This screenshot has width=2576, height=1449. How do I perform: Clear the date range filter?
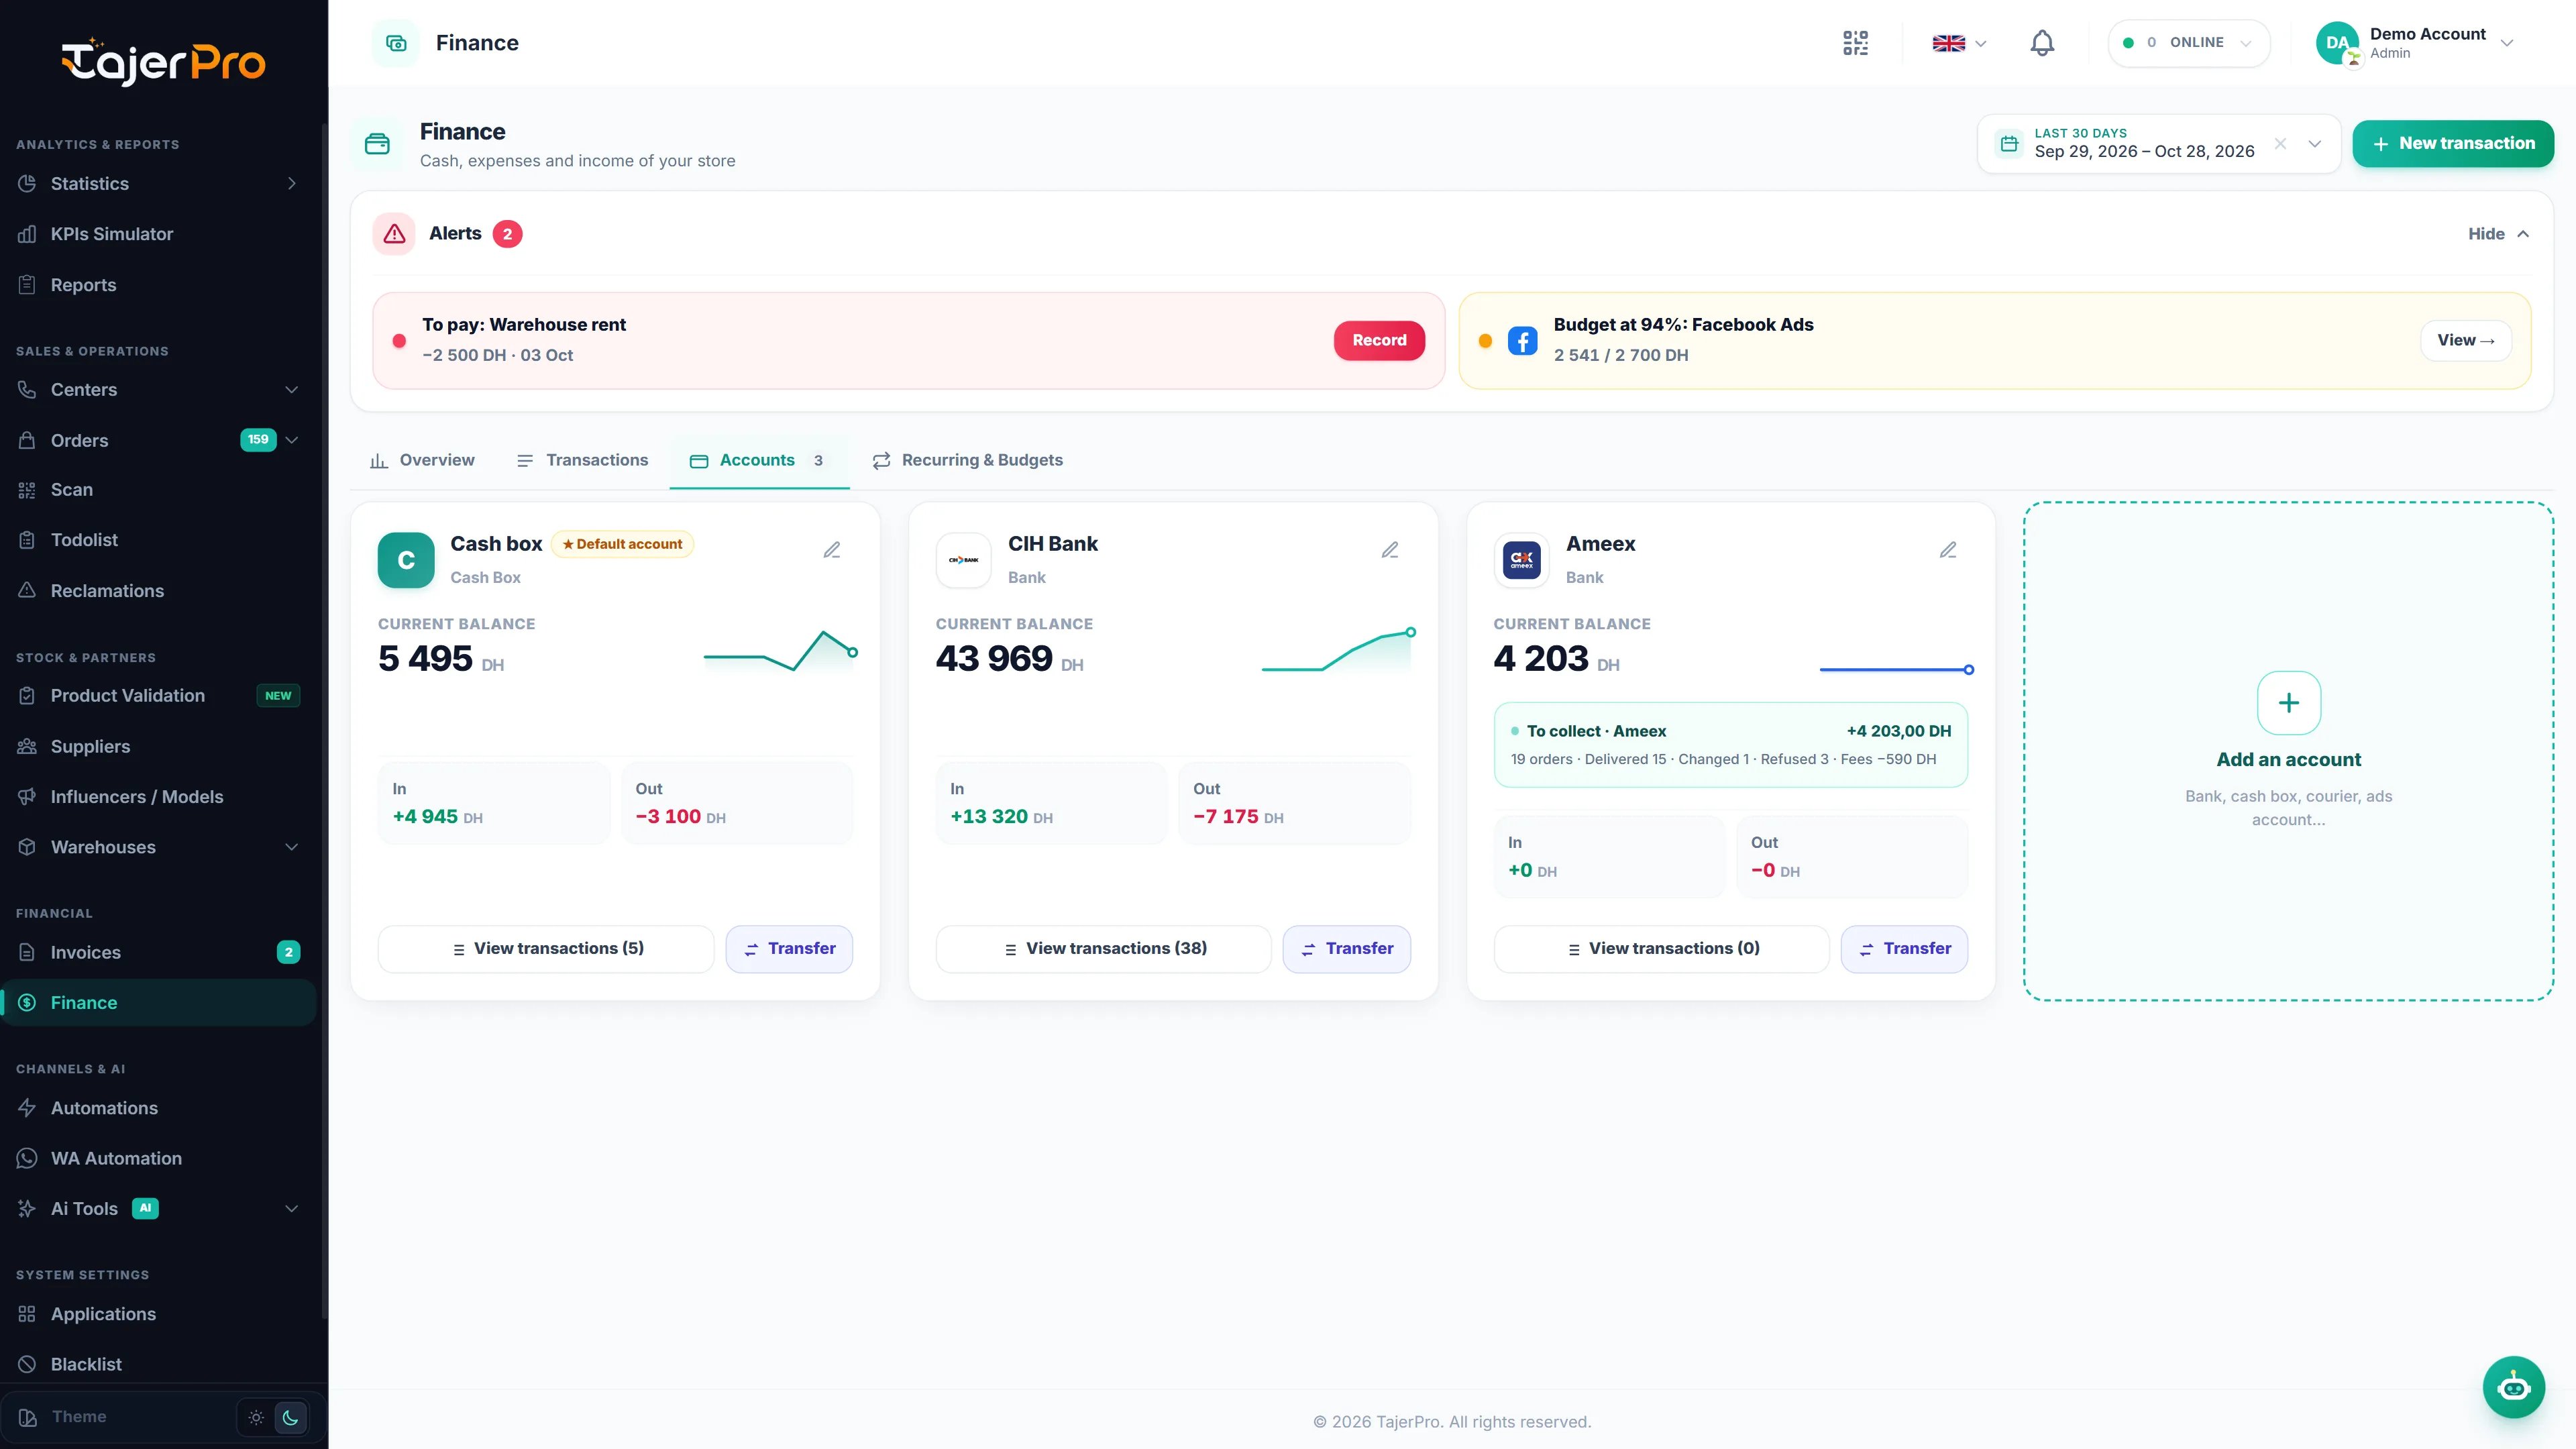(x=2280, y=144)
